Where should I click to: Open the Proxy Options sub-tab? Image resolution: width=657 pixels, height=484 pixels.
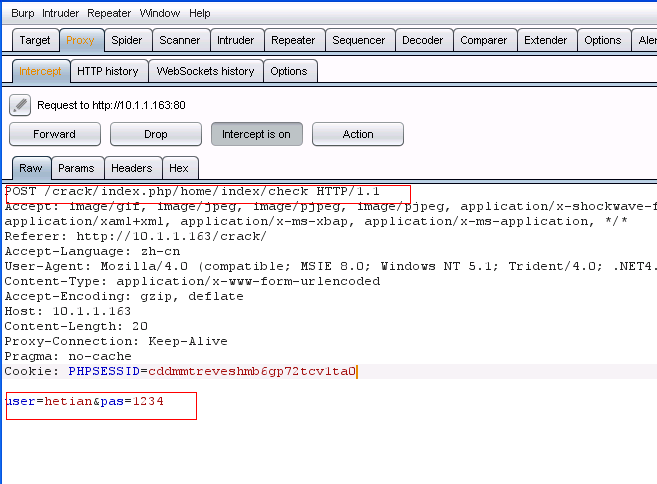click(289, 71)
